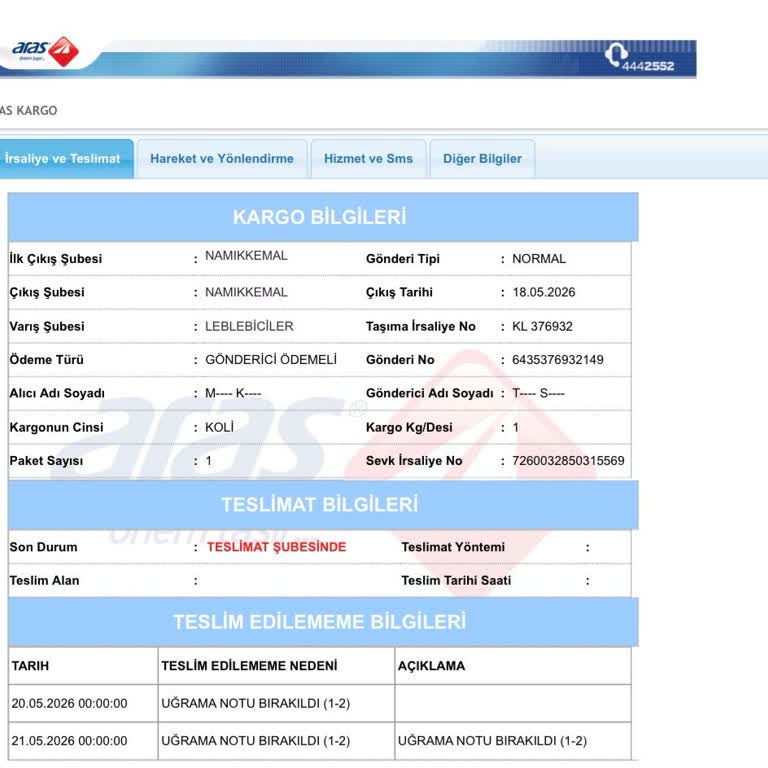Click payment type GÖNDERİCİ ÖDEMELİ
Viewport: 768px width, 768px height.
click(271, 360)
